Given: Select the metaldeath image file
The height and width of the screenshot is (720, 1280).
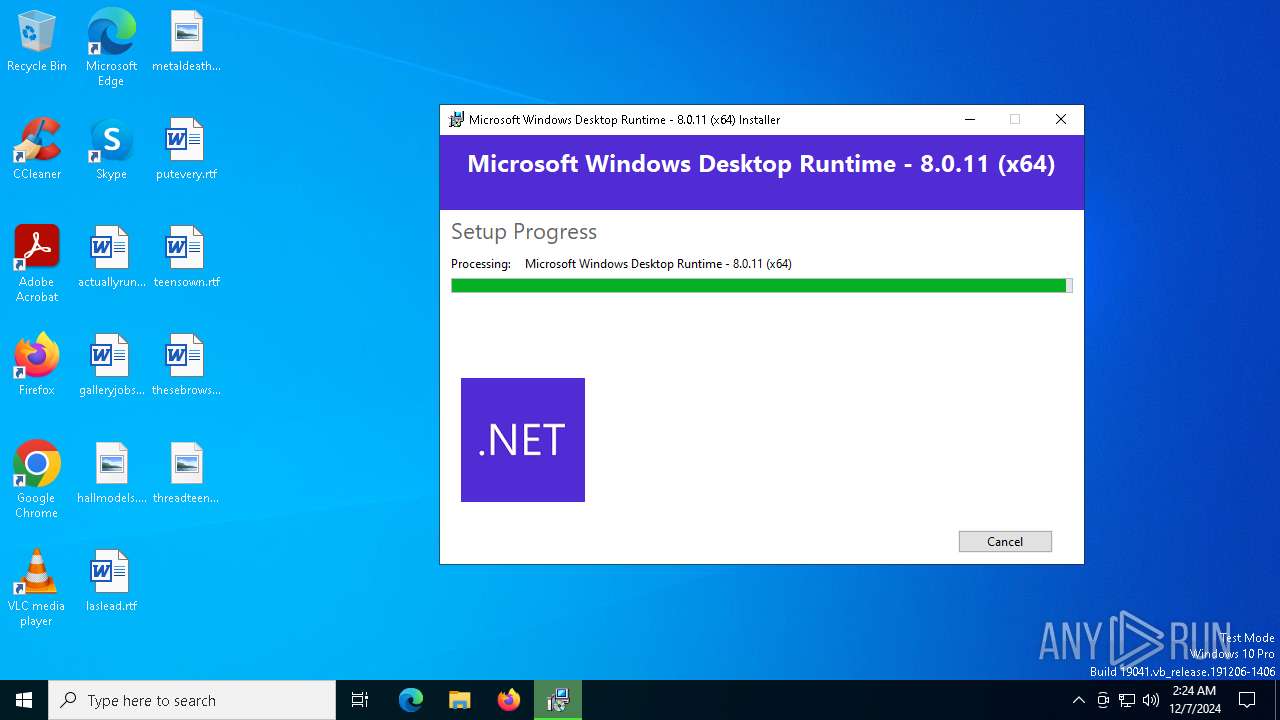Looking at the screenshot, I should (x=186, y=42).
